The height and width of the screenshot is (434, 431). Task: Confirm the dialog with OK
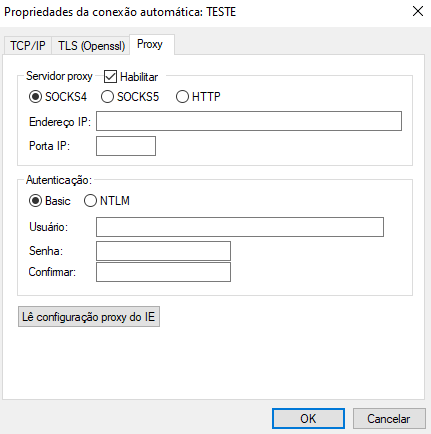[308, 419]
